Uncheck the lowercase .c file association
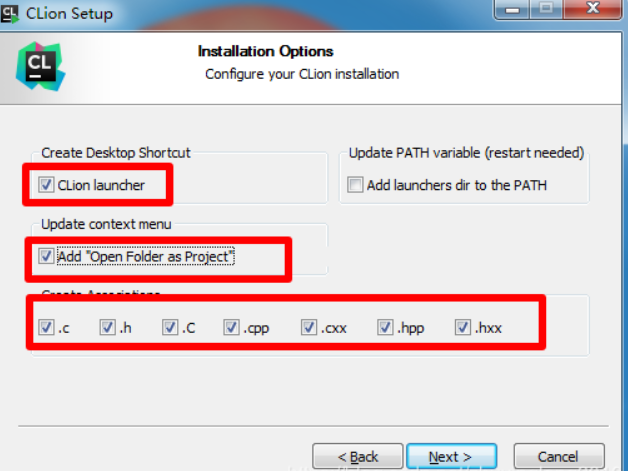The image size is (628, 471). 46,327
